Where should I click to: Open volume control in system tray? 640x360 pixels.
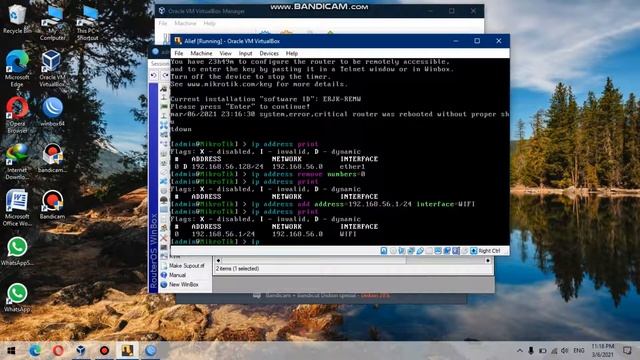coord(564,351)
